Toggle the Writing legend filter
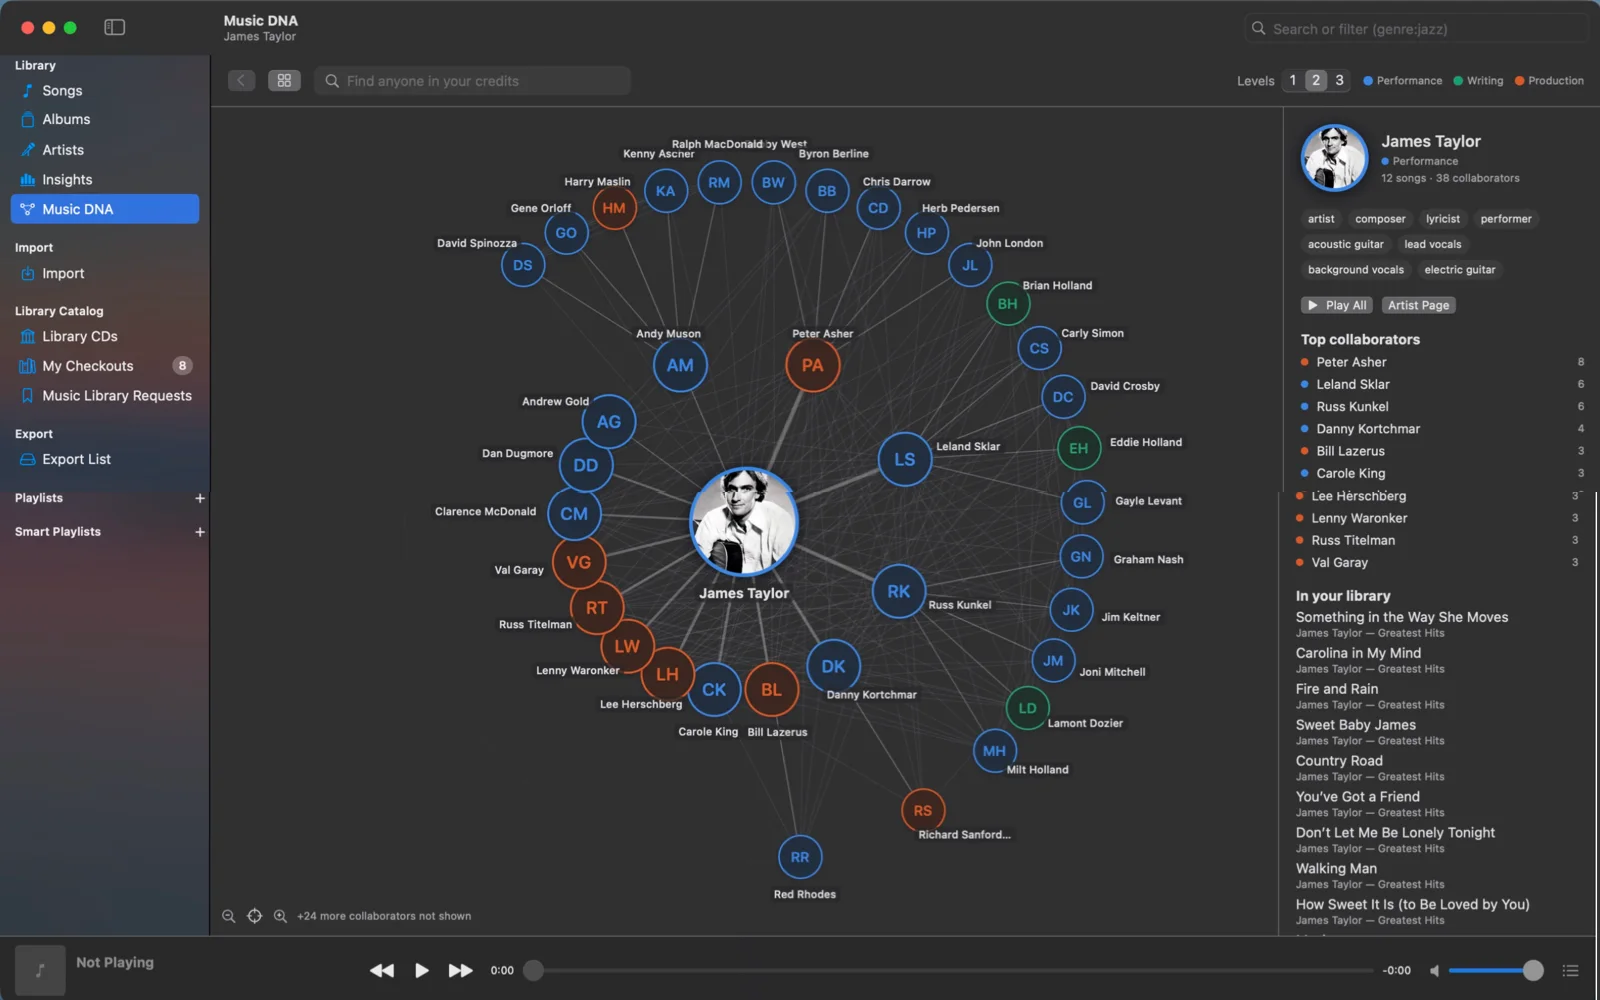The height and width of the screenshot is (1000, 1600). [x=1478, y=81]
